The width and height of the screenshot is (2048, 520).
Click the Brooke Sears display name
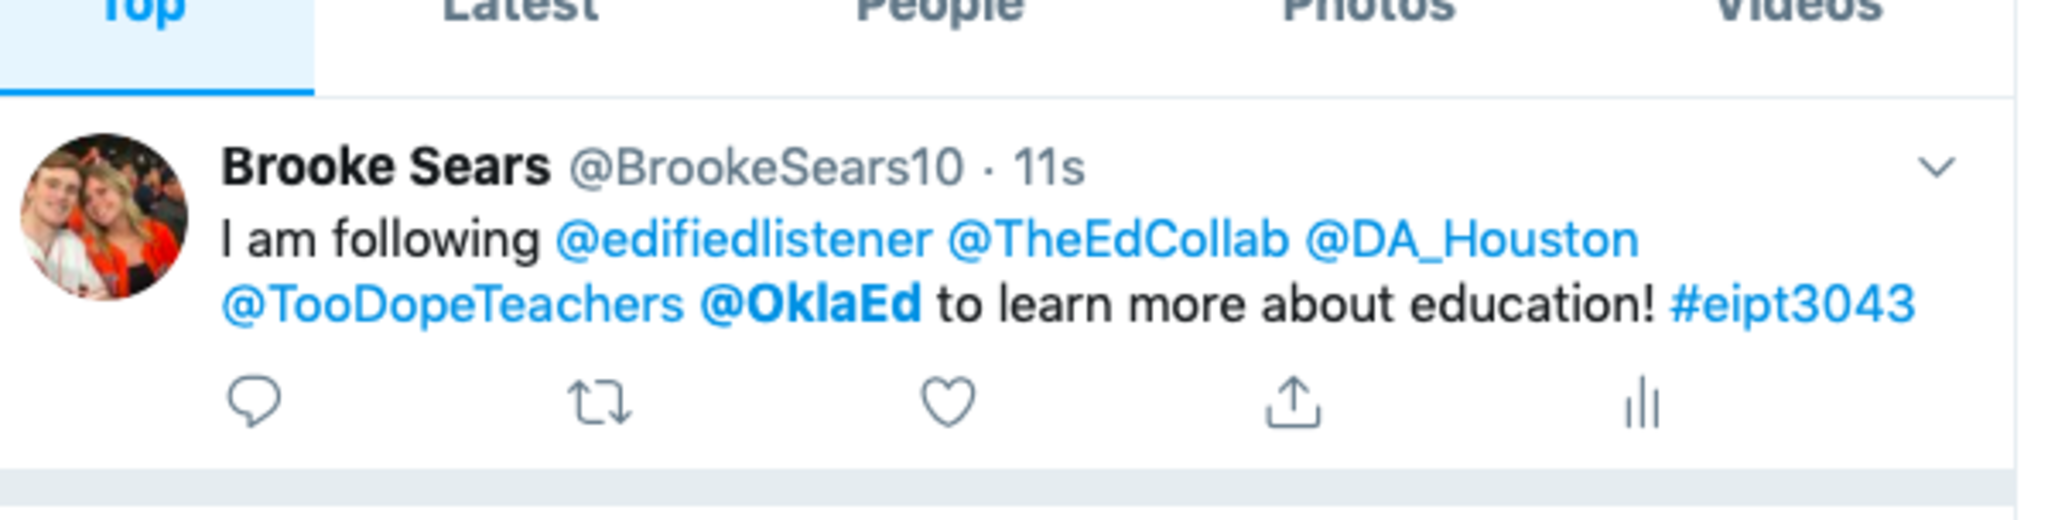pyautogui.click(x=386, y=167)
